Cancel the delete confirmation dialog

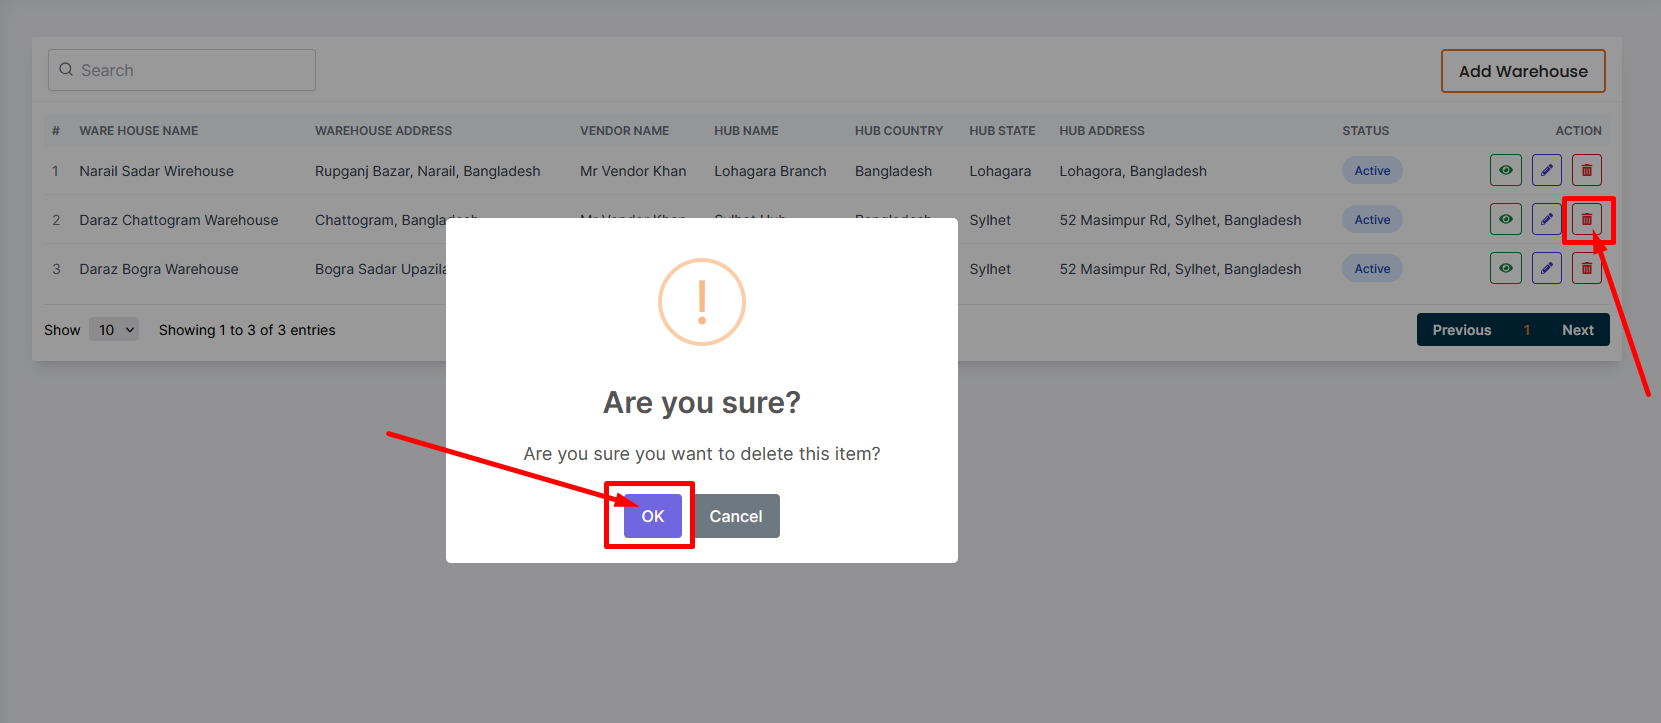735,516
